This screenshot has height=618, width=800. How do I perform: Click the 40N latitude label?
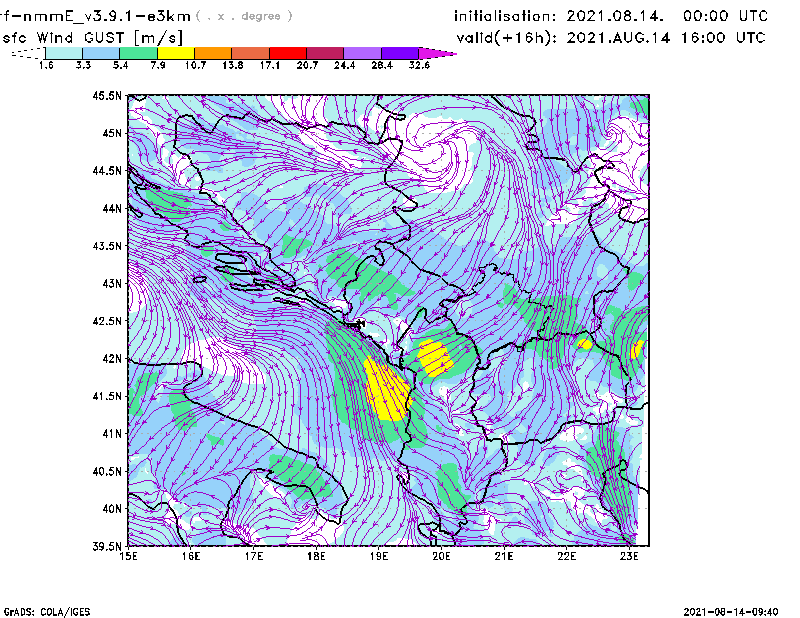[x=112, y=509]
